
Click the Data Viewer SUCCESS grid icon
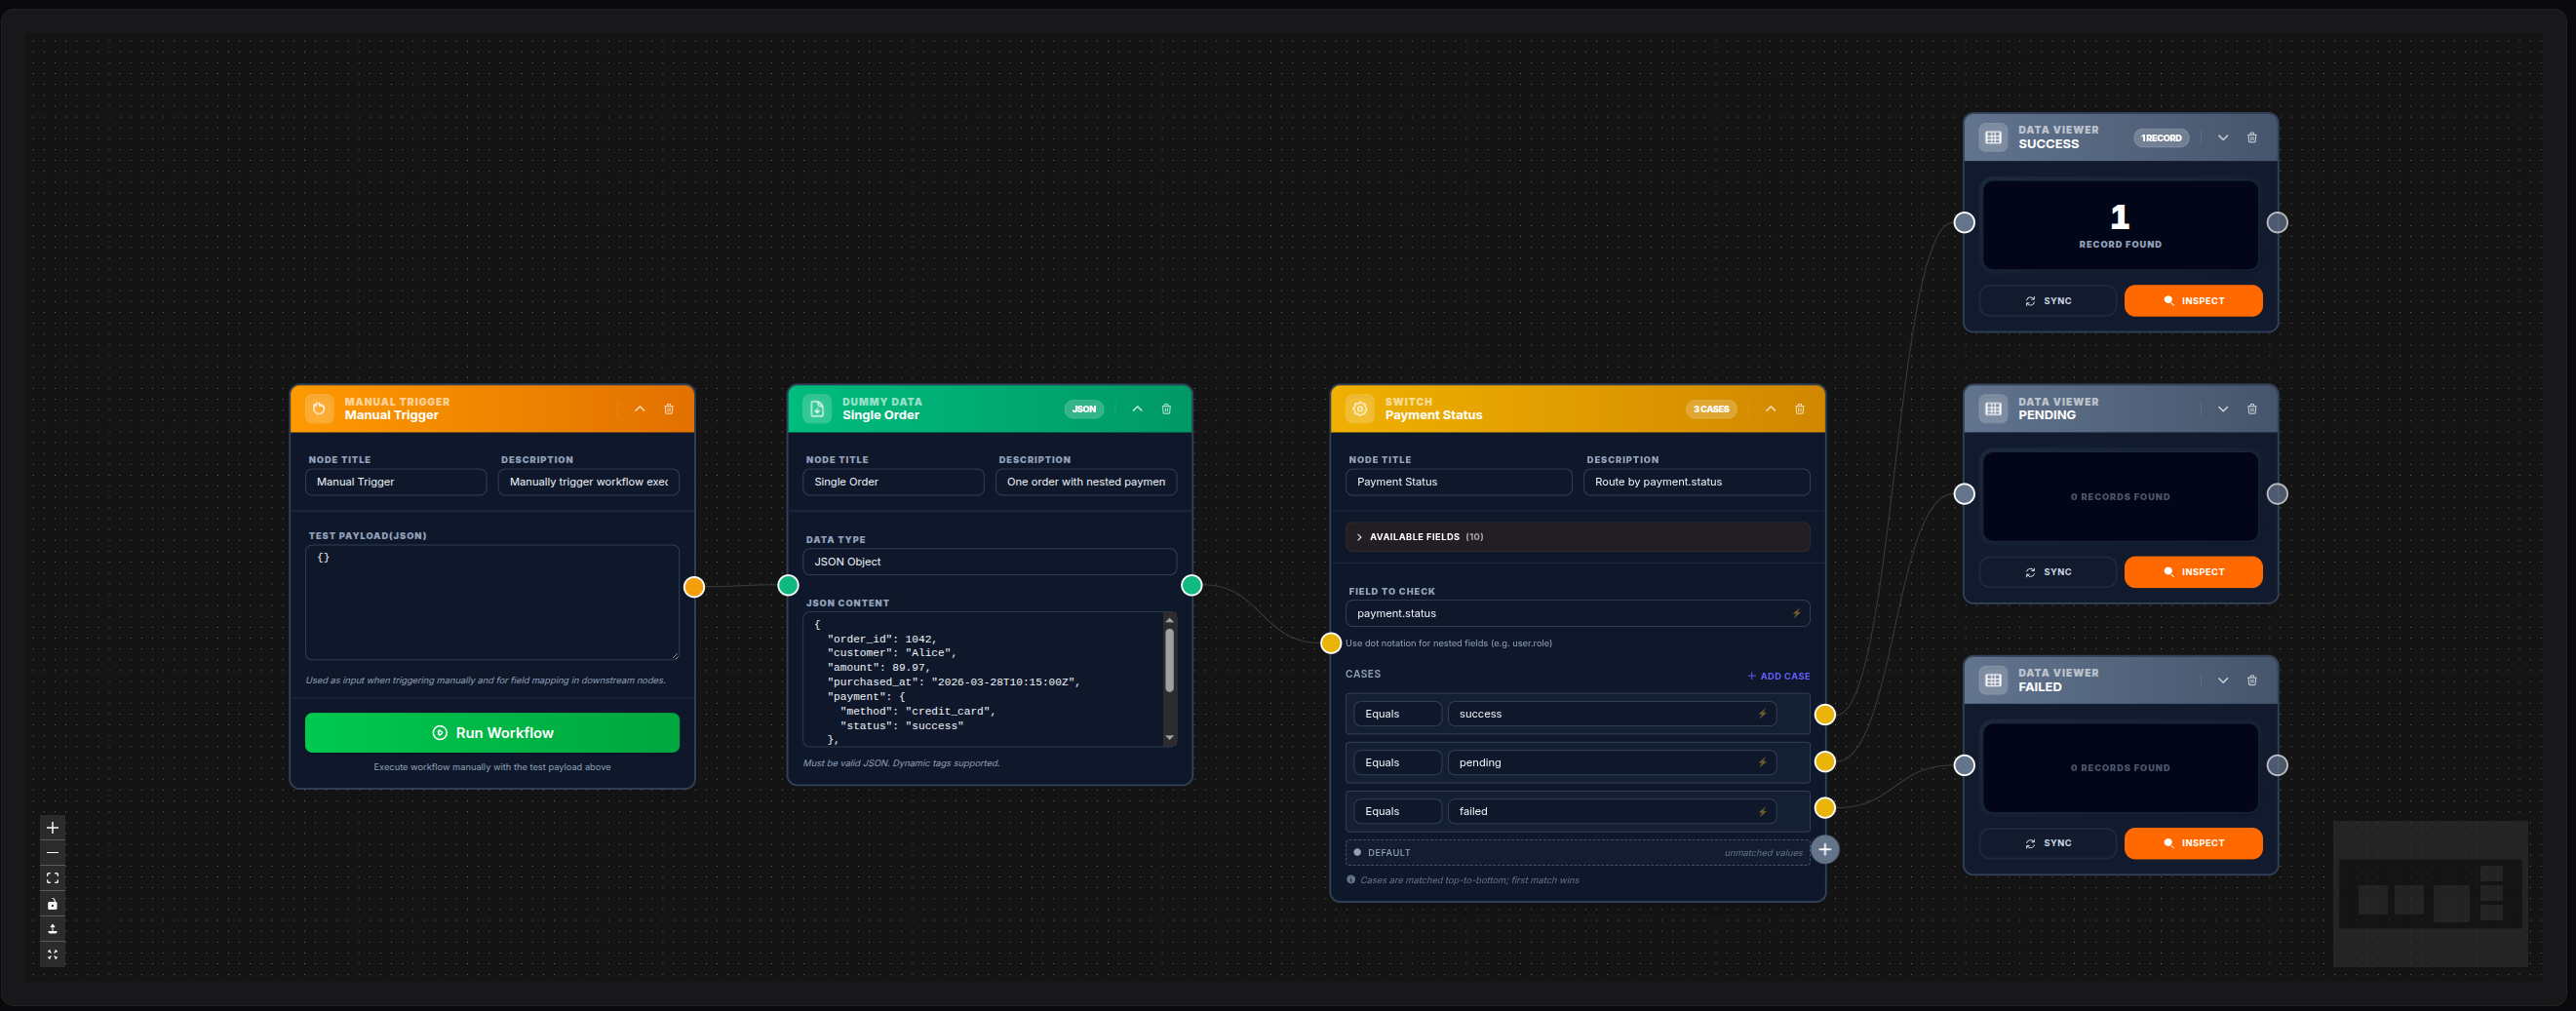tap(1994, 137)
